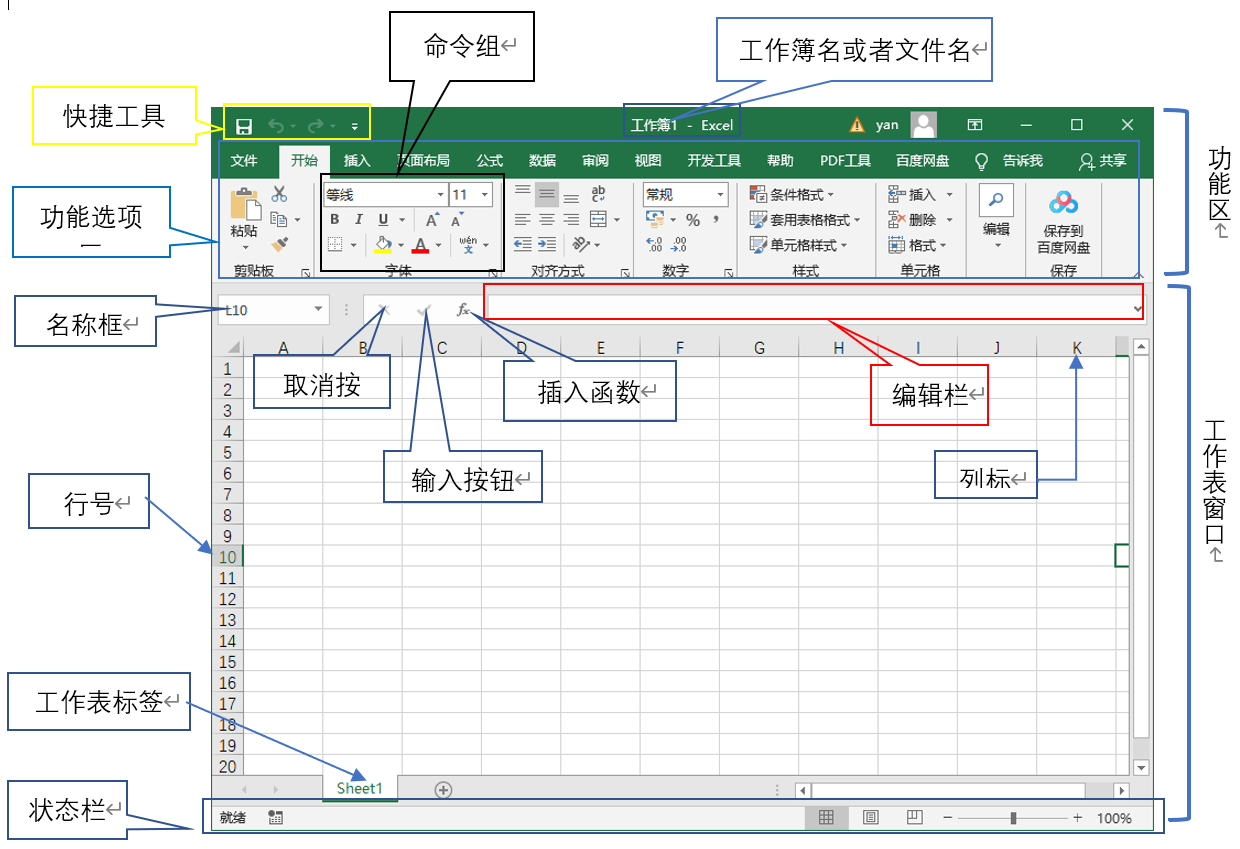The width and height of the screenshot is (1240, 849).
Task: Switch to the 公式 tab
Action: (x=489, y=160)
